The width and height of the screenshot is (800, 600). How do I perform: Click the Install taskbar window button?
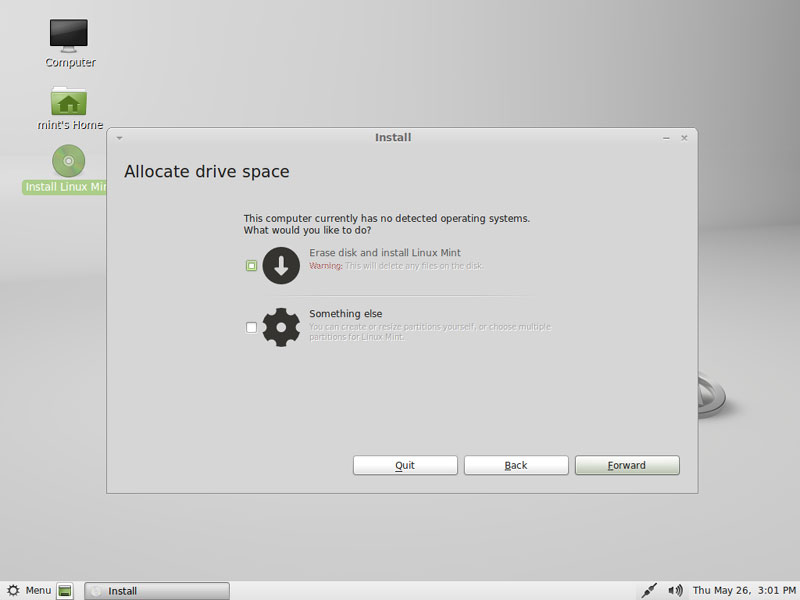[x=157, y=591]
